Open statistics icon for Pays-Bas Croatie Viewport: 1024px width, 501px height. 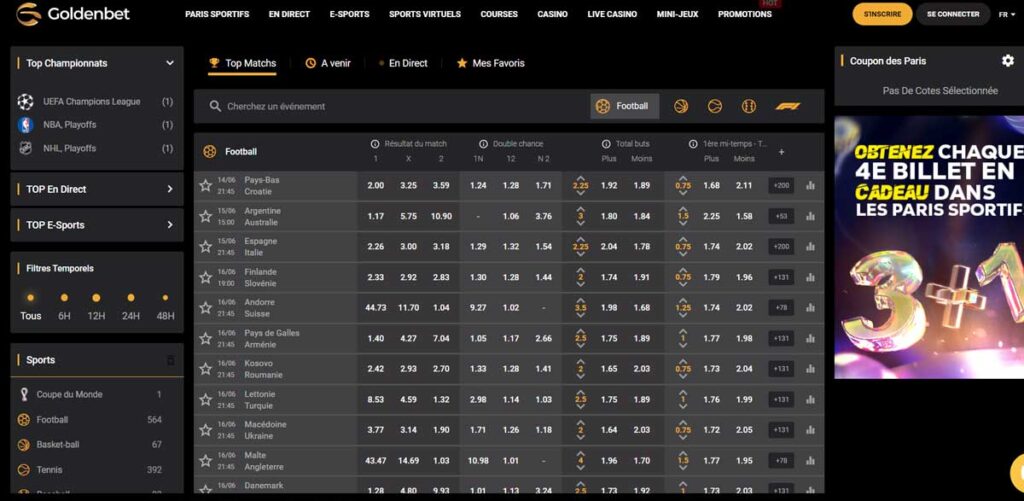click(x=810, y=186)
